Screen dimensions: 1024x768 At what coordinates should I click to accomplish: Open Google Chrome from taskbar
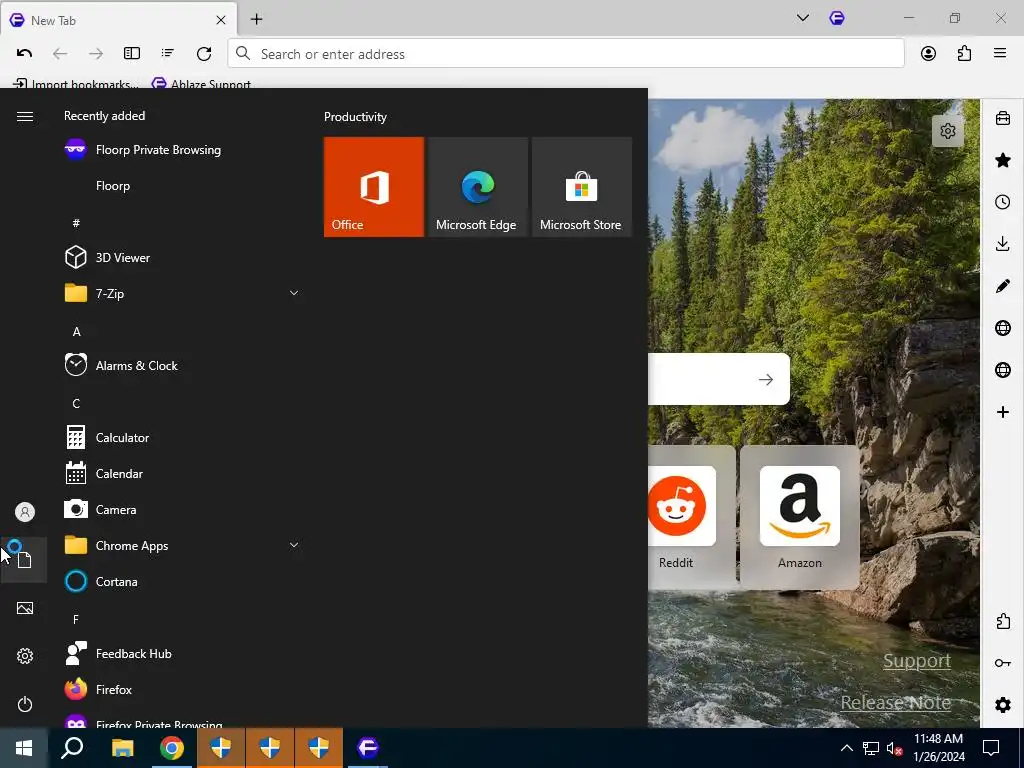172,748
